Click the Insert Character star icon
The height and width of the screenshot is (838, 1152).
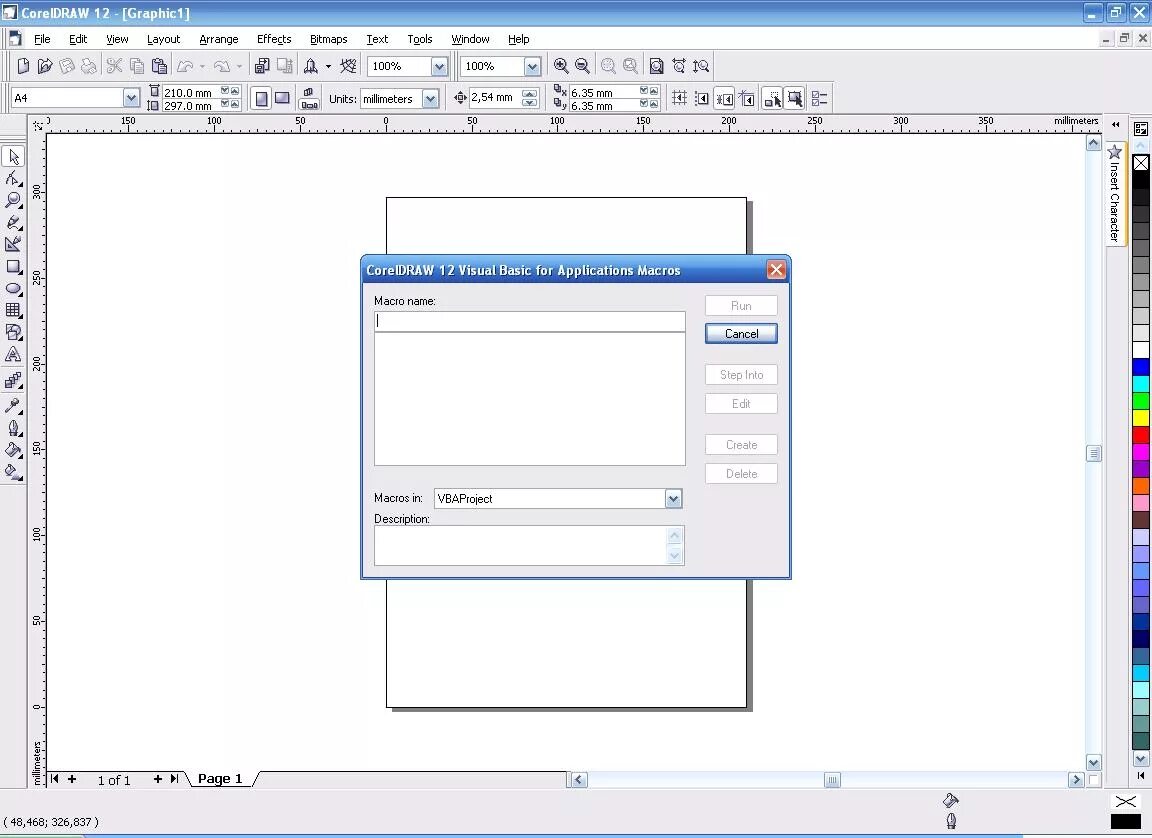click(x=1115, y=151)
